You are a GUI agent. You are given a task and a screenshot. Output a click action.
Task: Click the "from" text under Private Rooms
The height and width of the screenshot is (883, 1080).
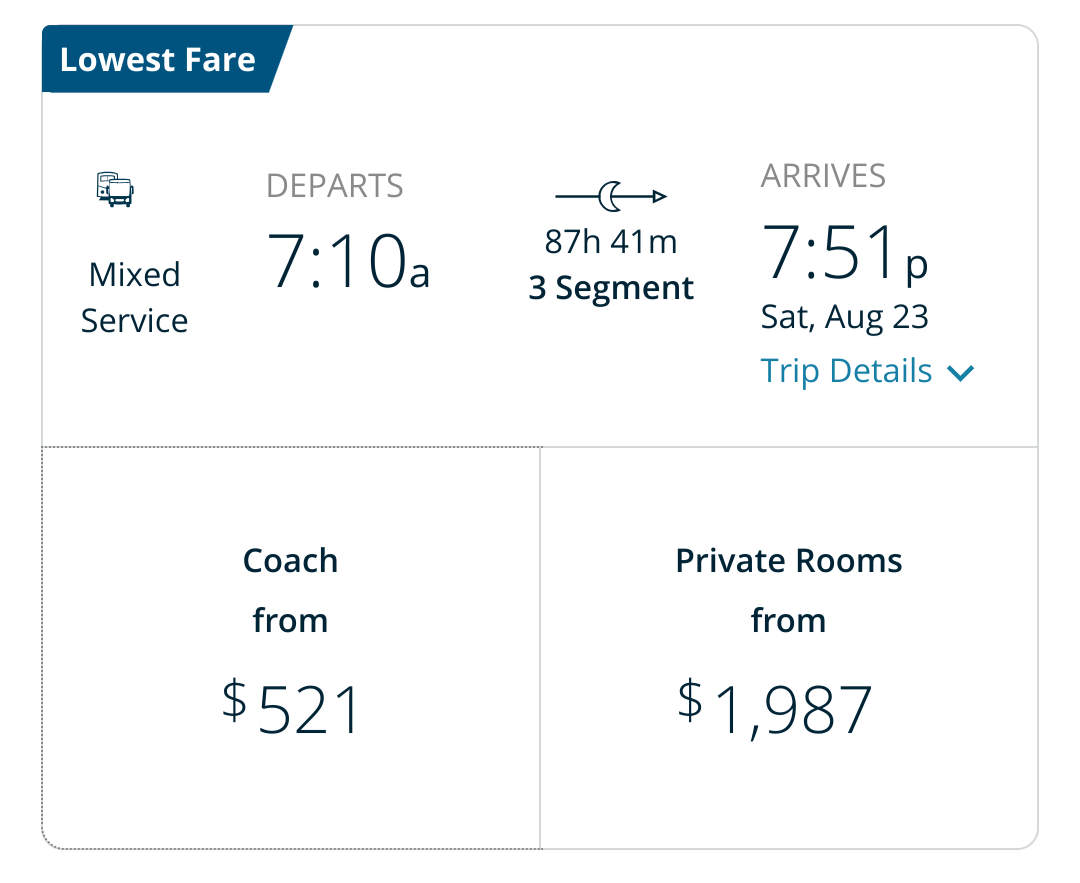[789, 621]
